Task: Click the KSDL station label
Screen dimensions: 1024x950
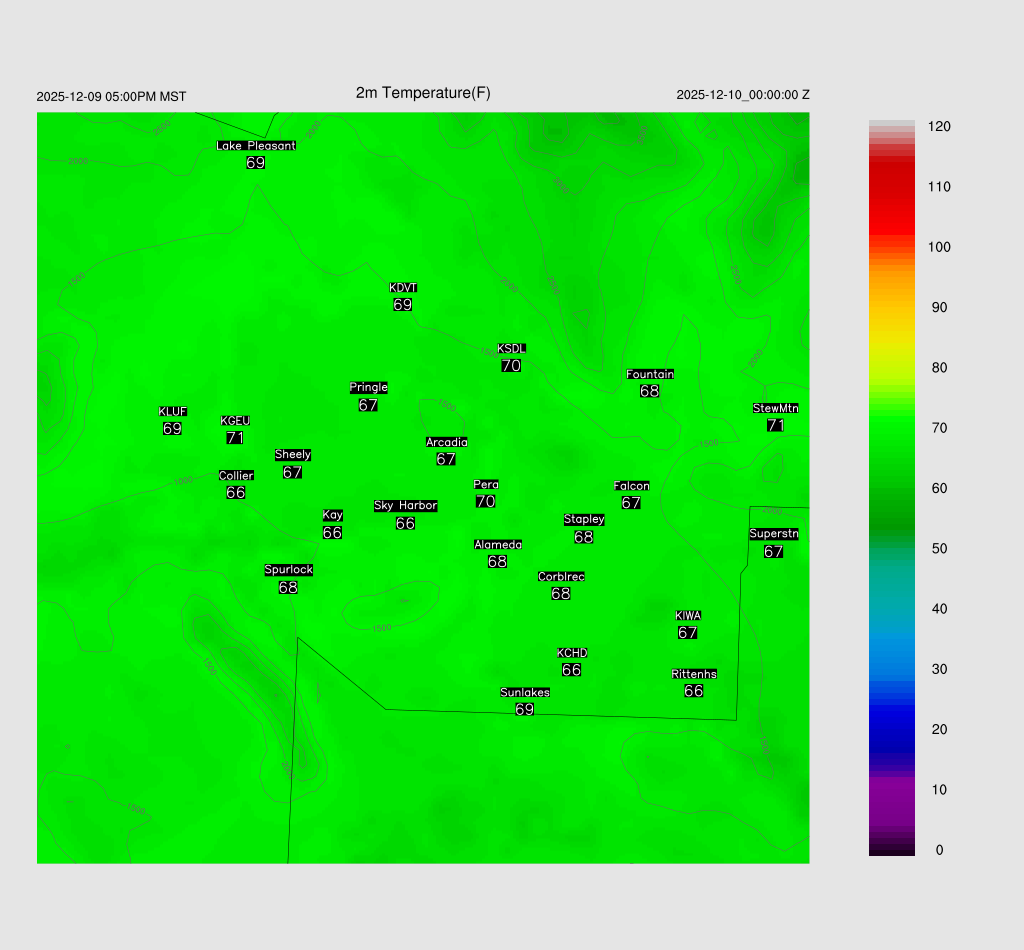Action: [511, 349]
